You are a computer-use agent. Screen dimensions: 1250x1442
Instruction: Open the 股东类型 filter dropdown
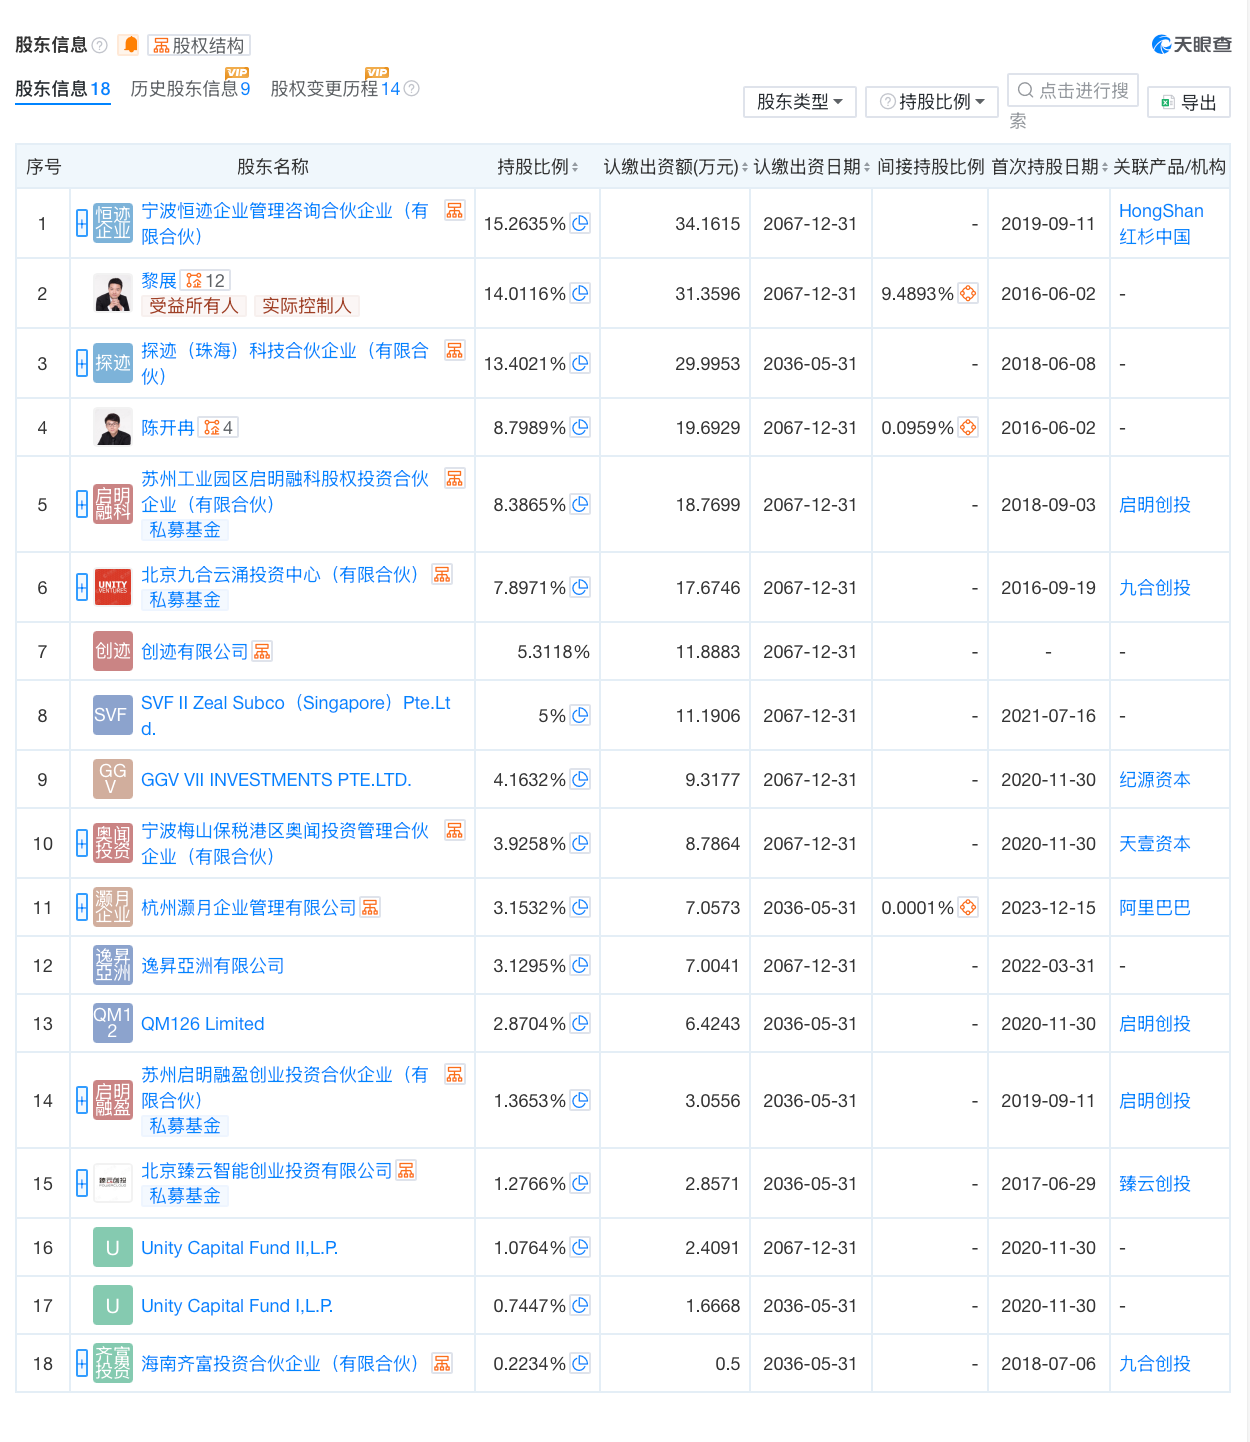tap(799, 101)
